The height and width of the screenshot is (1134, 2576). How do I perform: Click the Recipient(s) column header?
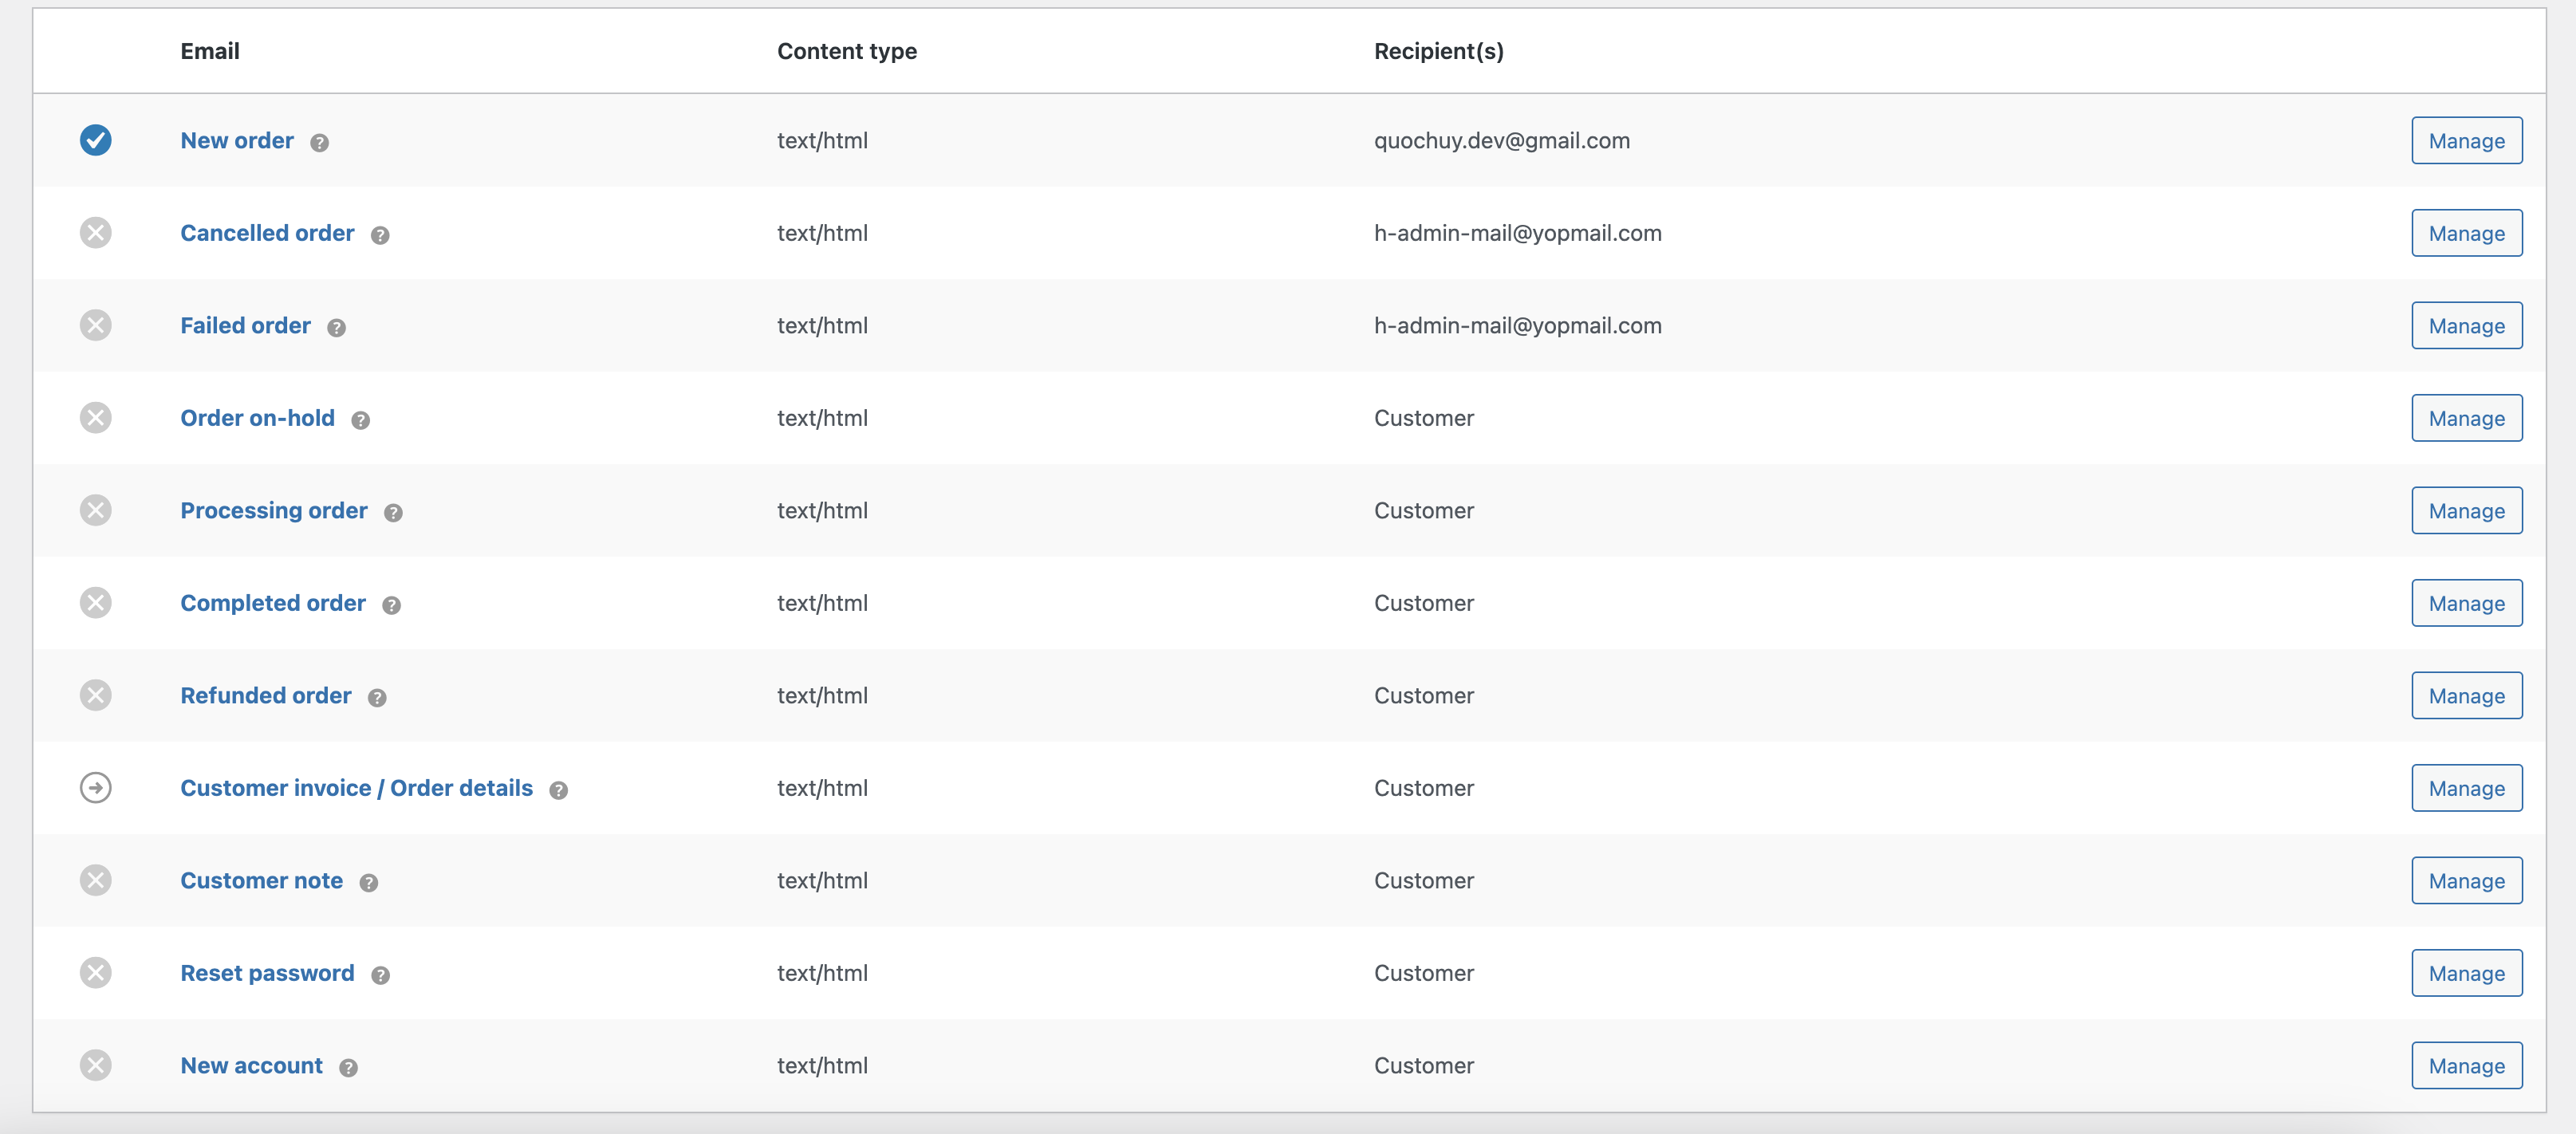click(1439, 51)
